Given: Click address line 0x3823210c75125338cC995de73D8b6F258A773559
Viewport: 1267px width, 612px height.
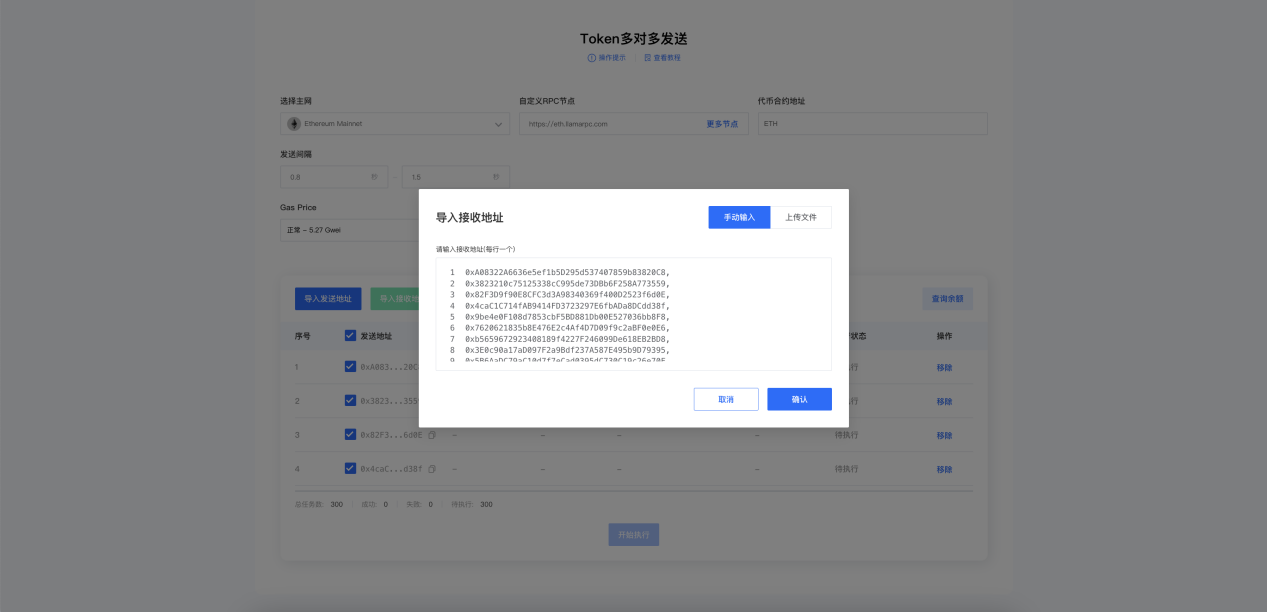Looking at the screenshot, I should click(x=567, y=283).
